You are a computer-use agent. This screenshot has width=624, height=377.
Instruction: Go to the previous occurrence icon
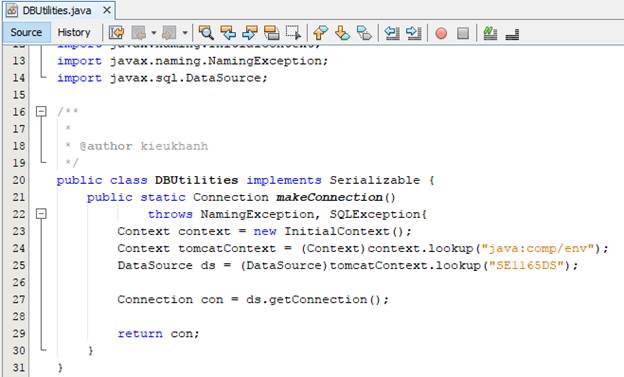click(x=228, y=33)
